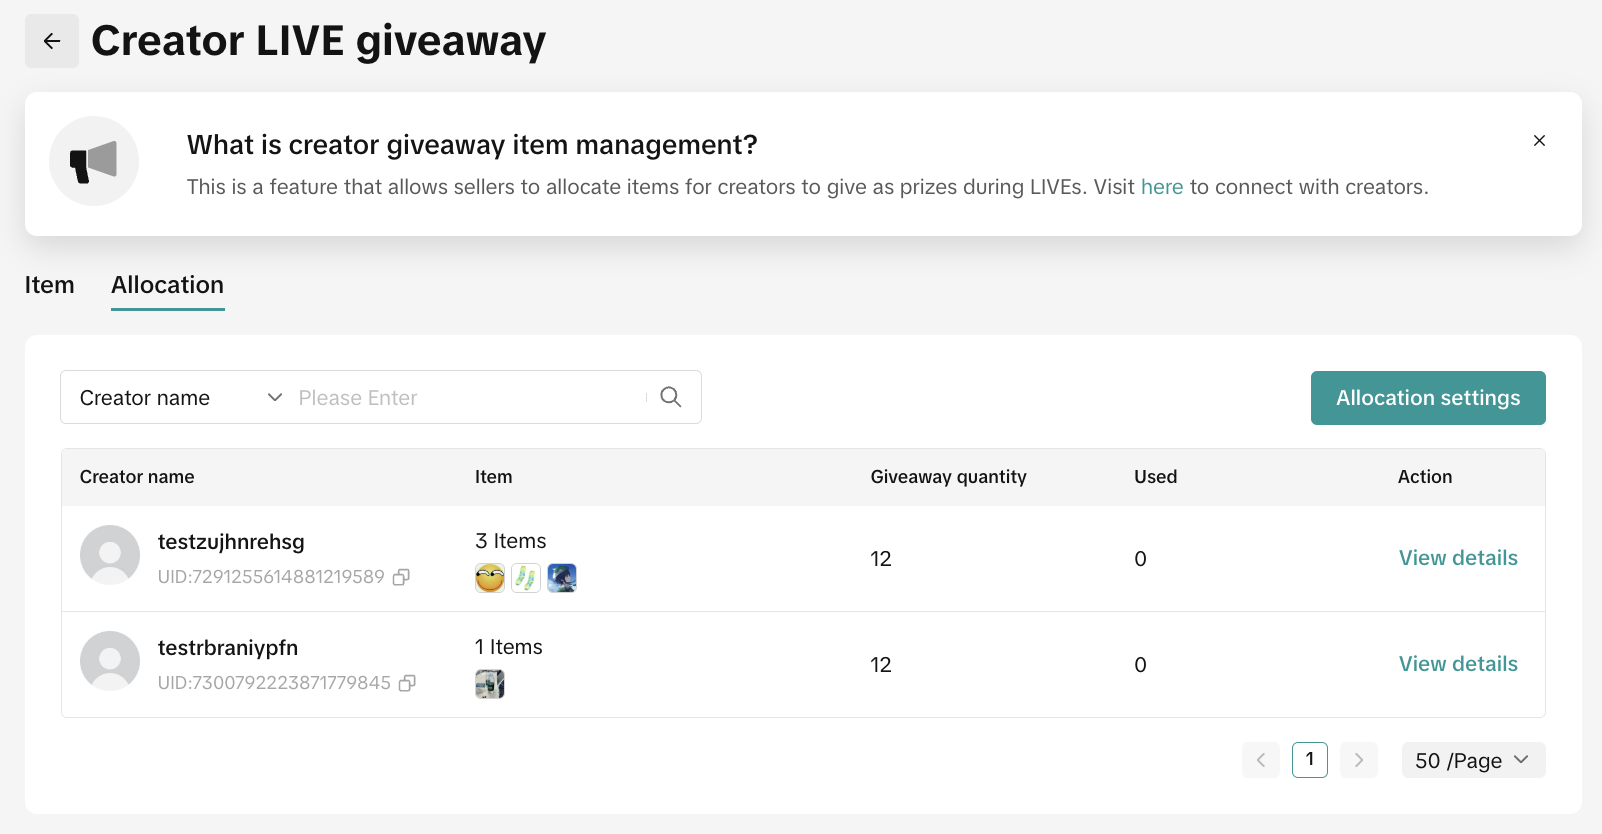The image size is (1602, 834).
Task: Click the search magnifier icon
Action: click(671, 397)
